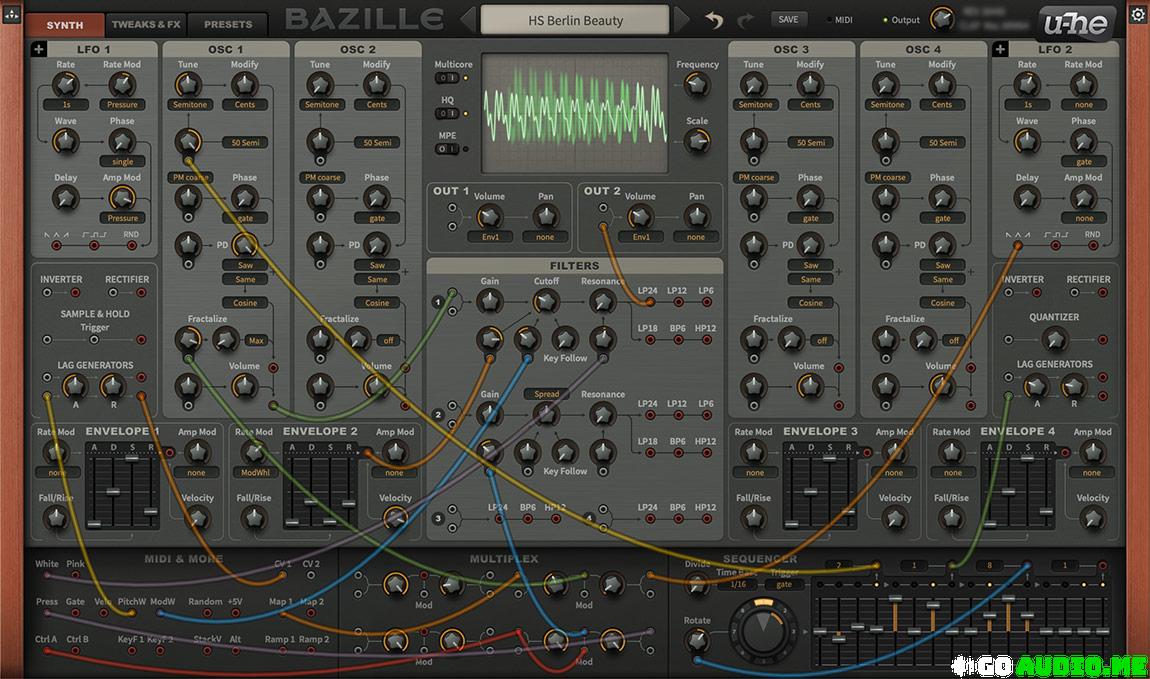Toggle the Multicore switch
1150x679 pixels.
coord(447,78)
